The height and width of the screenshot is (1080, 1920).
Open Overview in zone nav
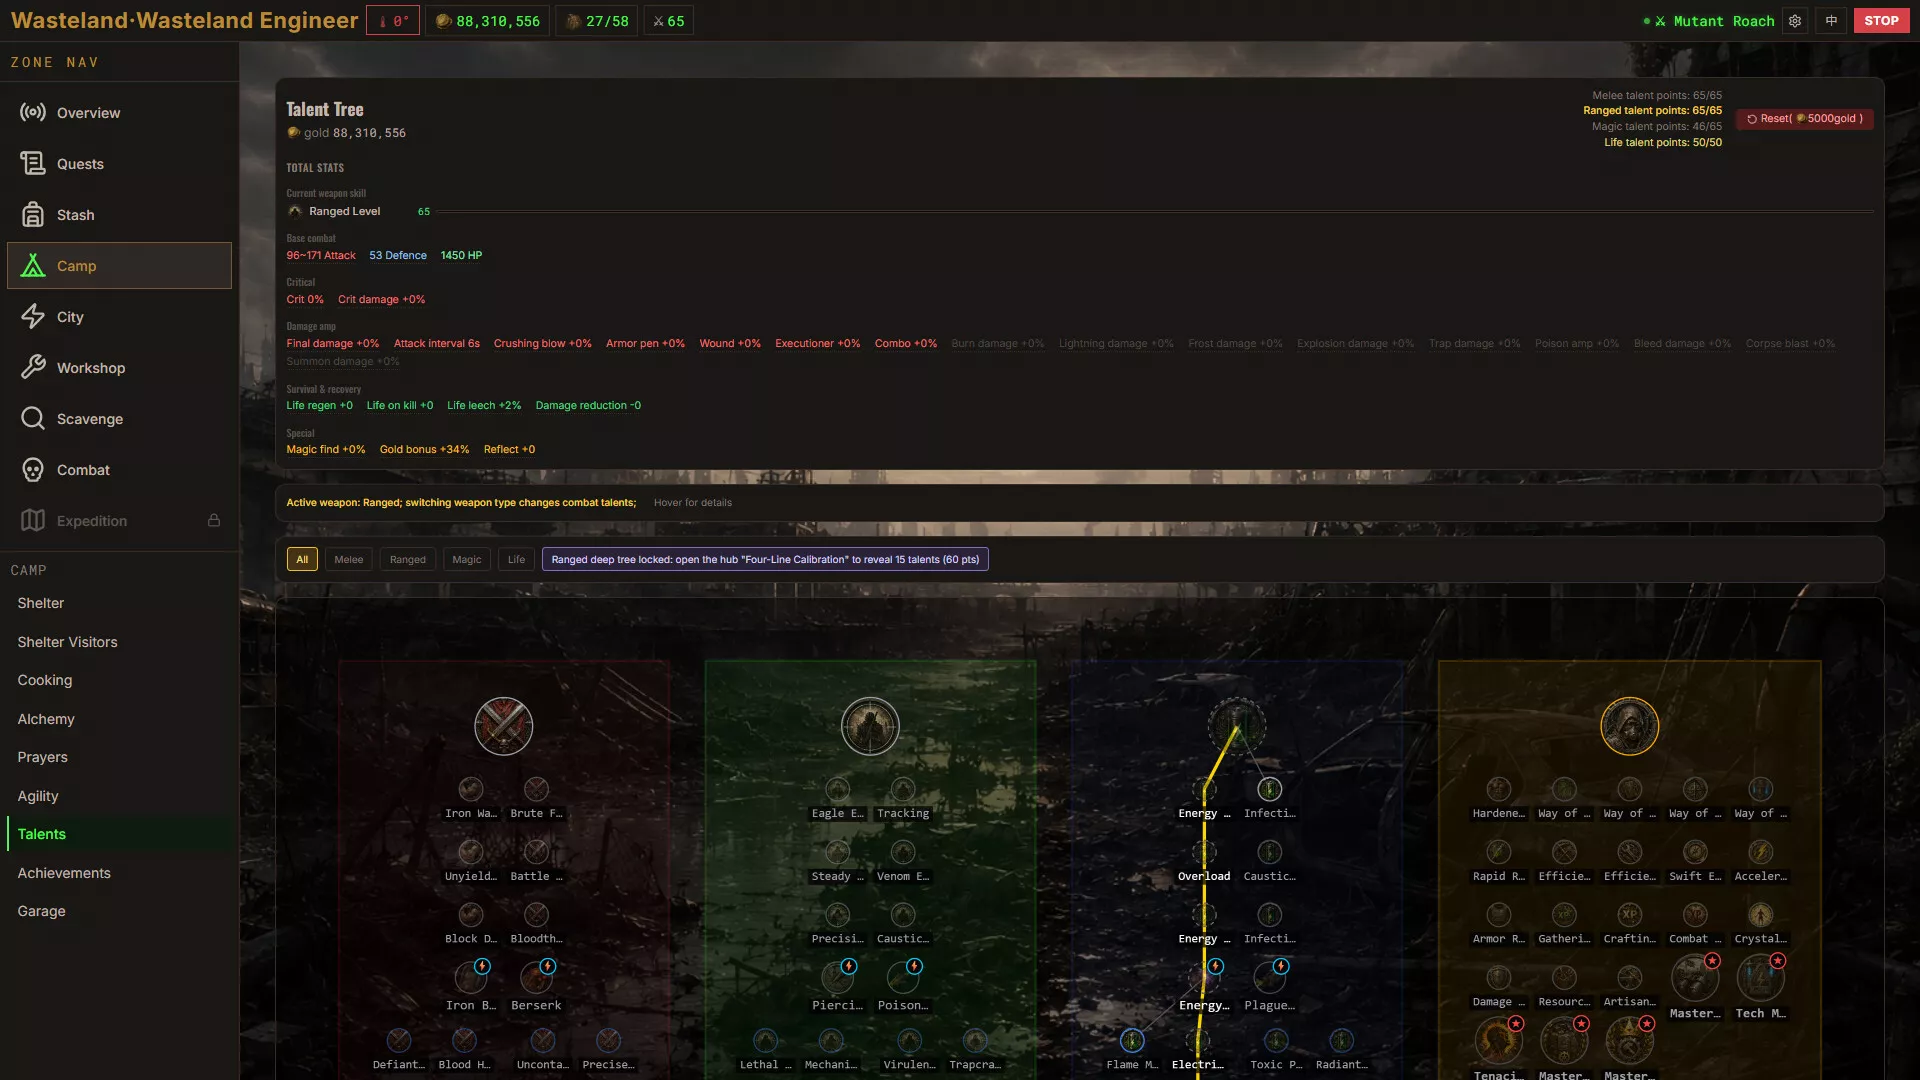coord(119,113)
